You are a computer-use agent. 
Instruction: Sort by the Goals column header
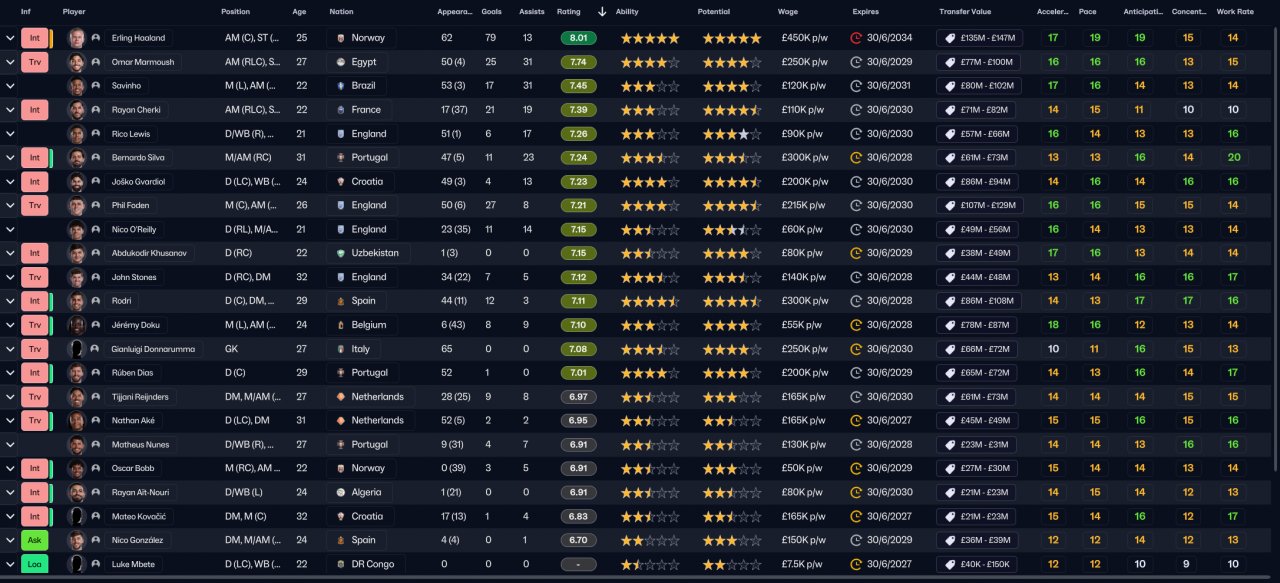pos(491,12)
